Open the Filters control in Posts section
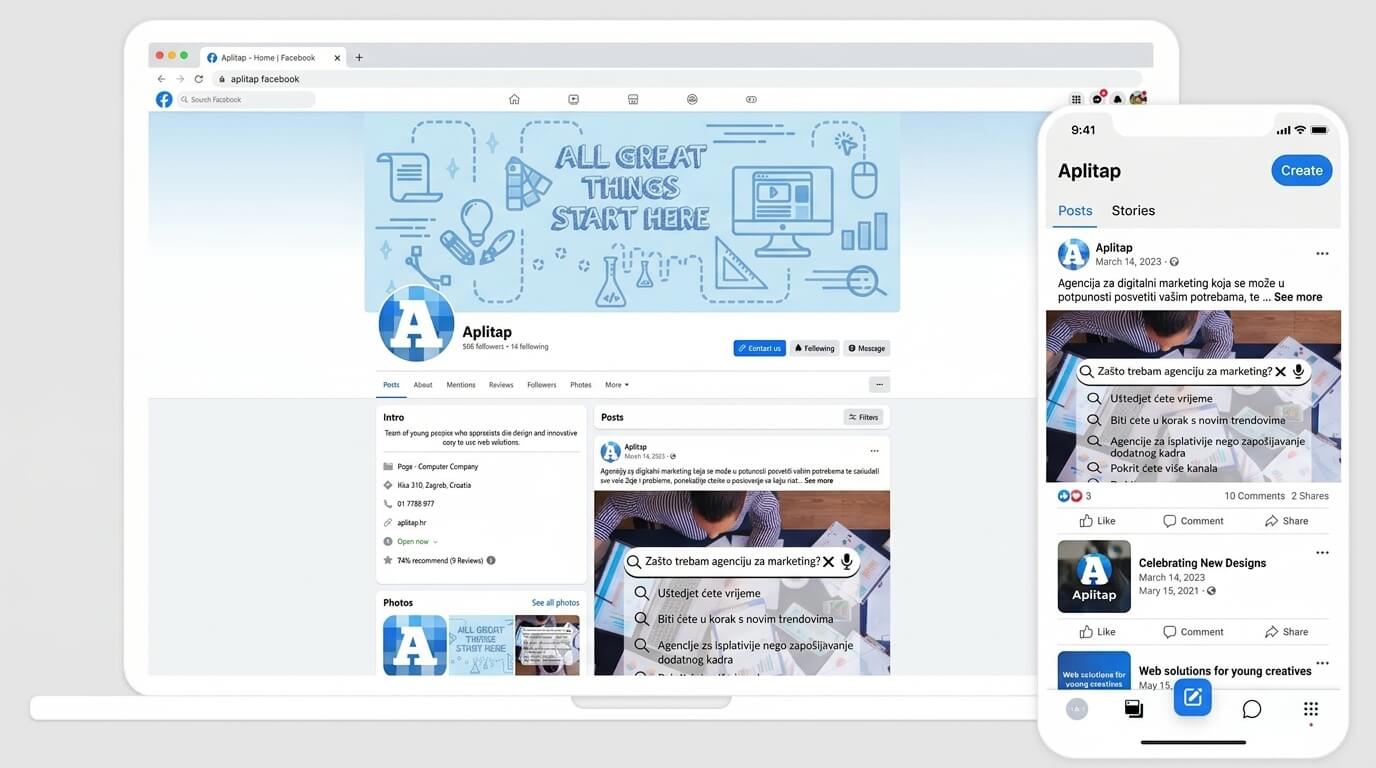Screen dimensions: 1376x768 [863, 417]
